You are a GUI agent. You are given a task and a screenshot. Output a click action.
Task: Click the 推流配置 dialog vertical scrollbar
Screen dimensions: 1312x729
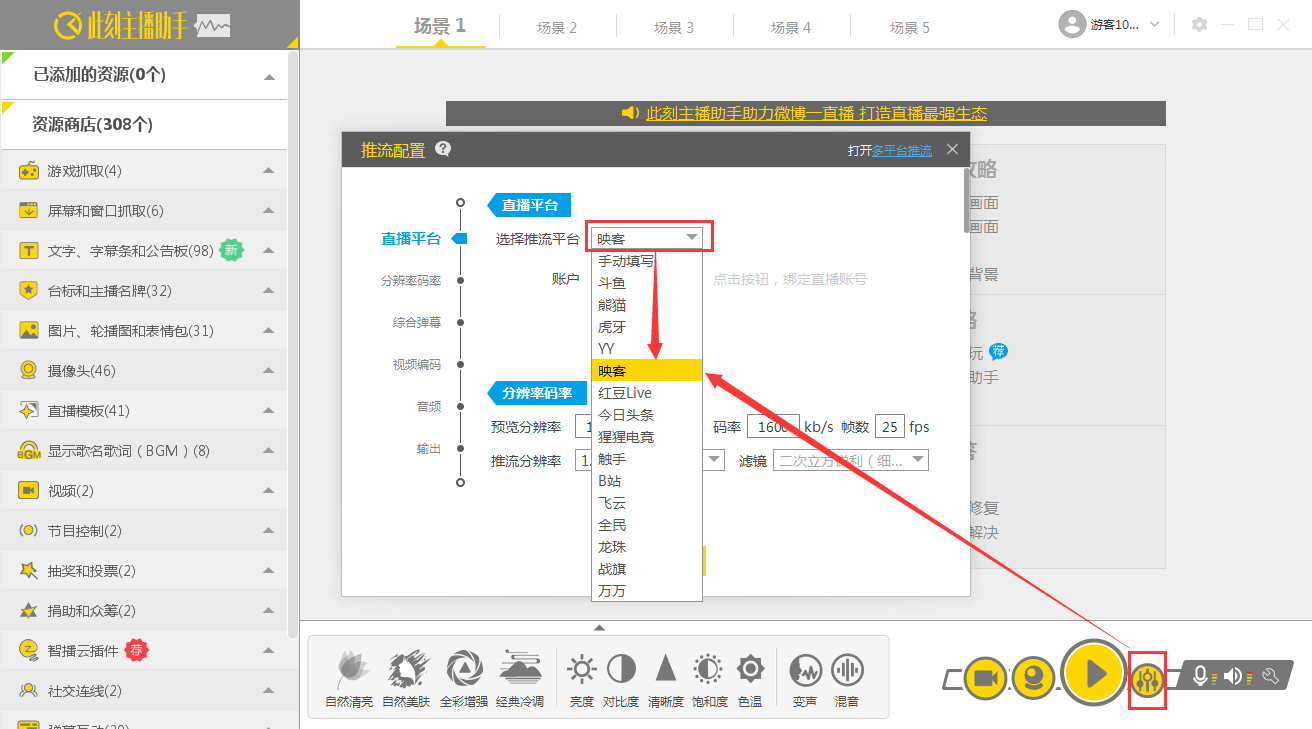click(x=966, y=200)
